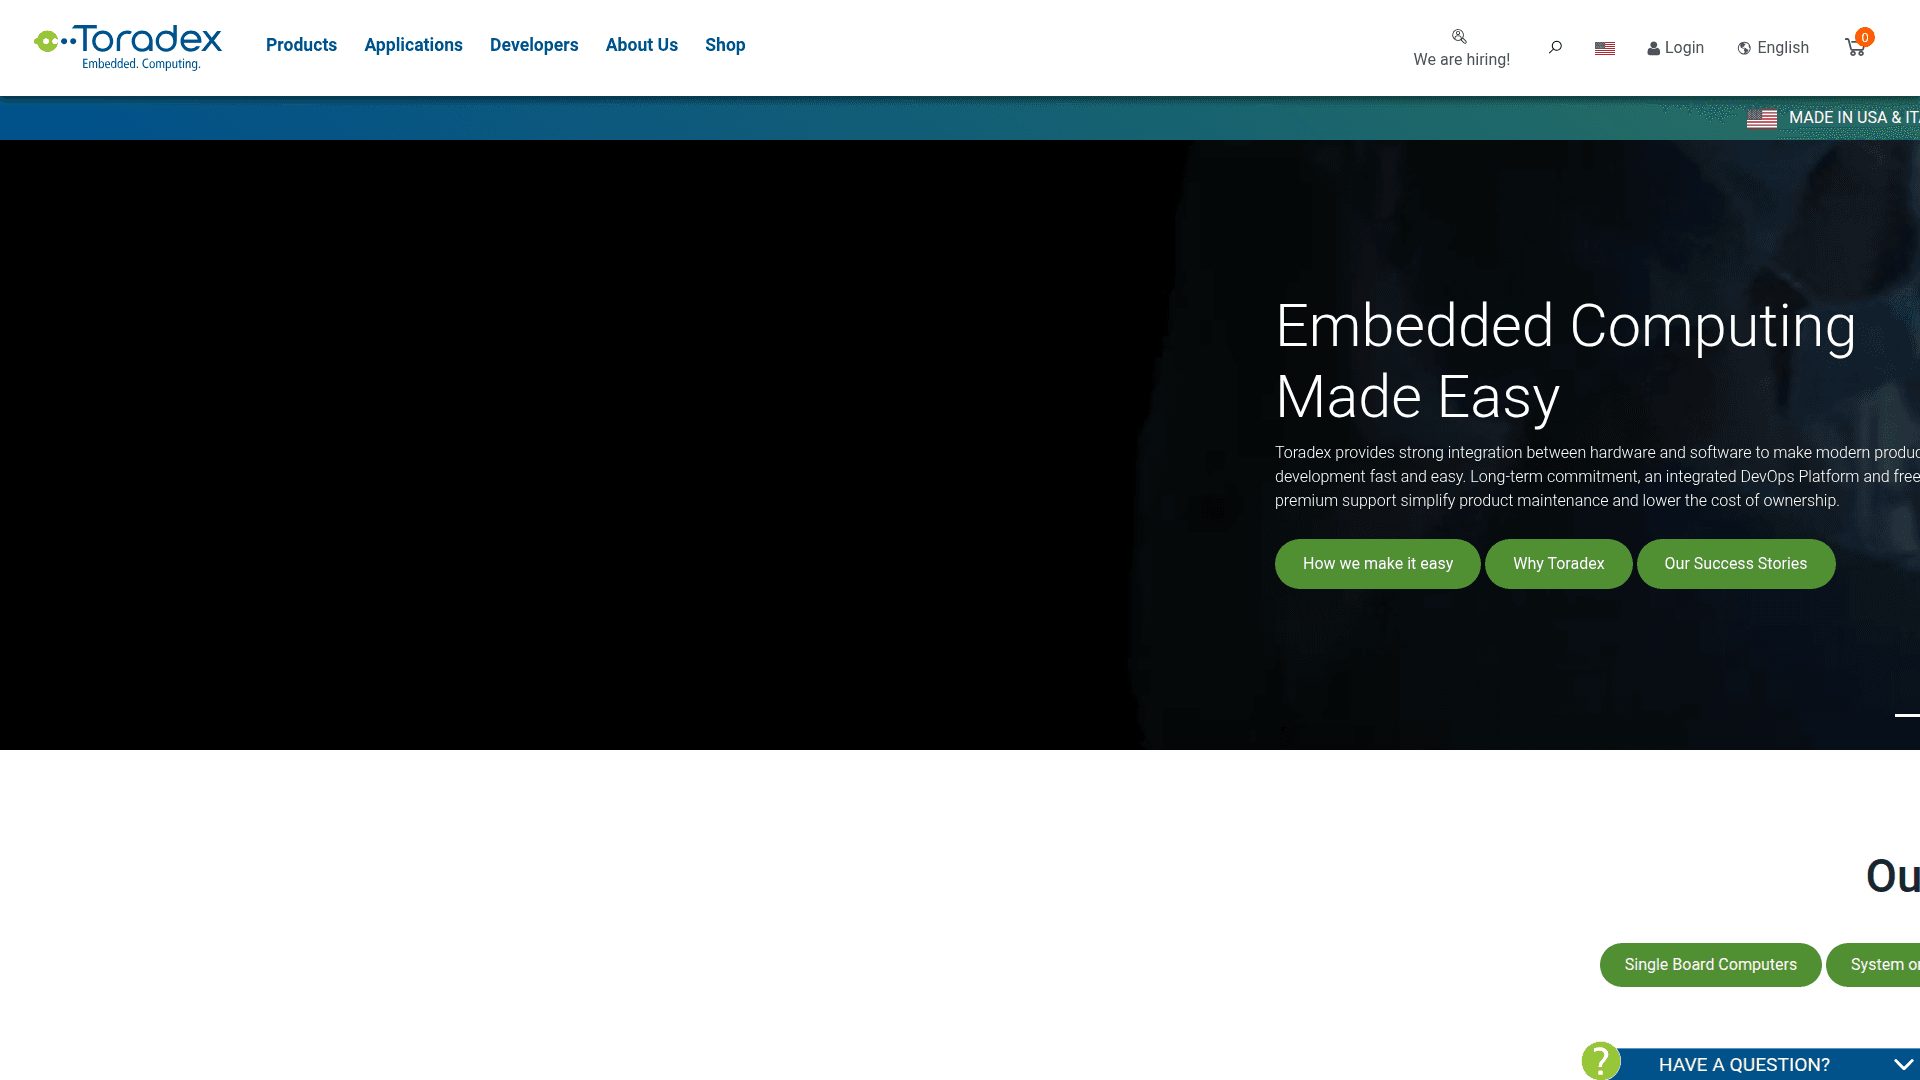Click the How we make it easy button
This screenshot has height=1080, width=1920.
point(1377,563)
